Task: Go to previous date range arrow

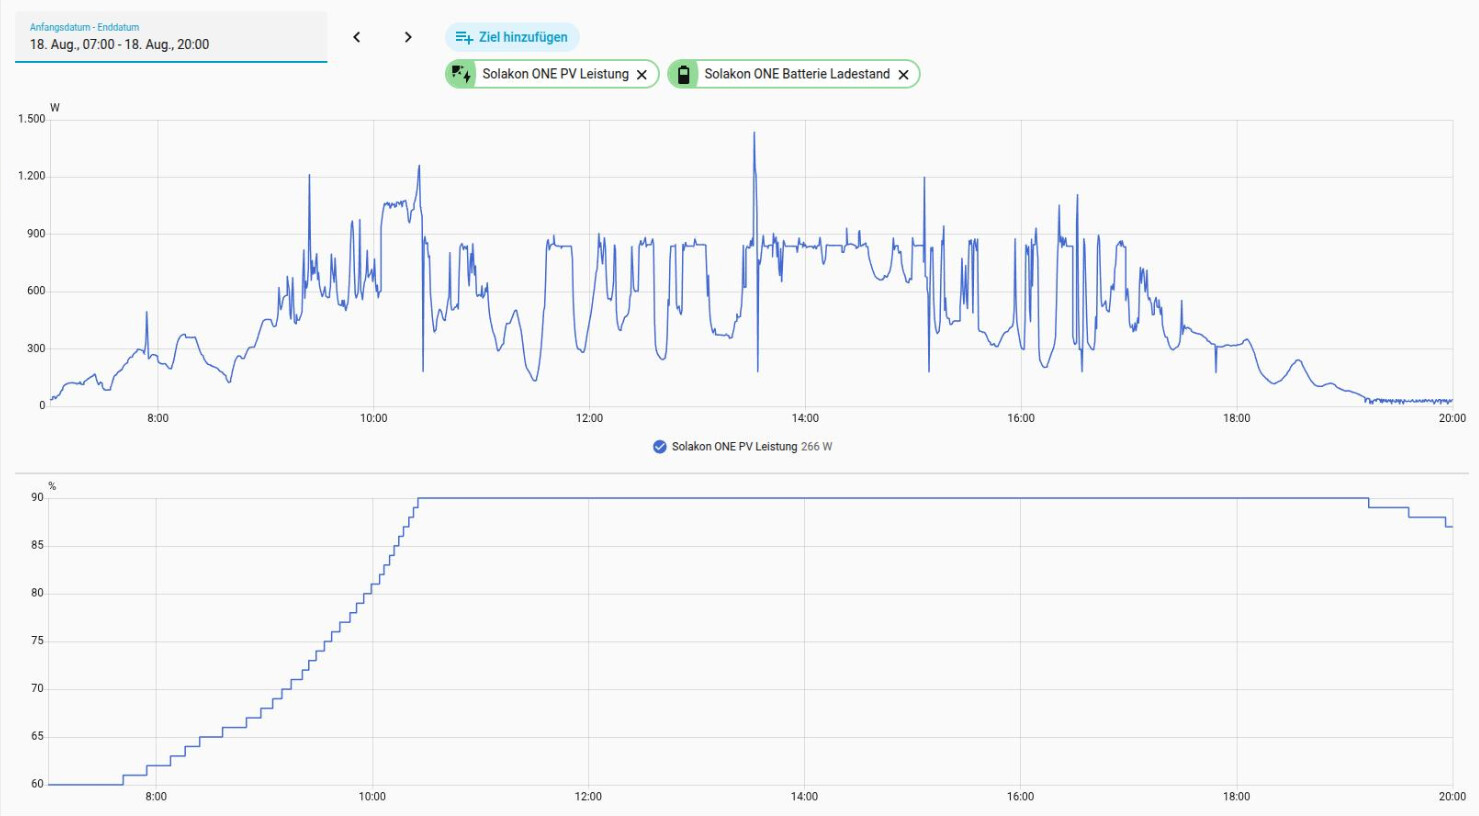Action: [x=357, y=37]
